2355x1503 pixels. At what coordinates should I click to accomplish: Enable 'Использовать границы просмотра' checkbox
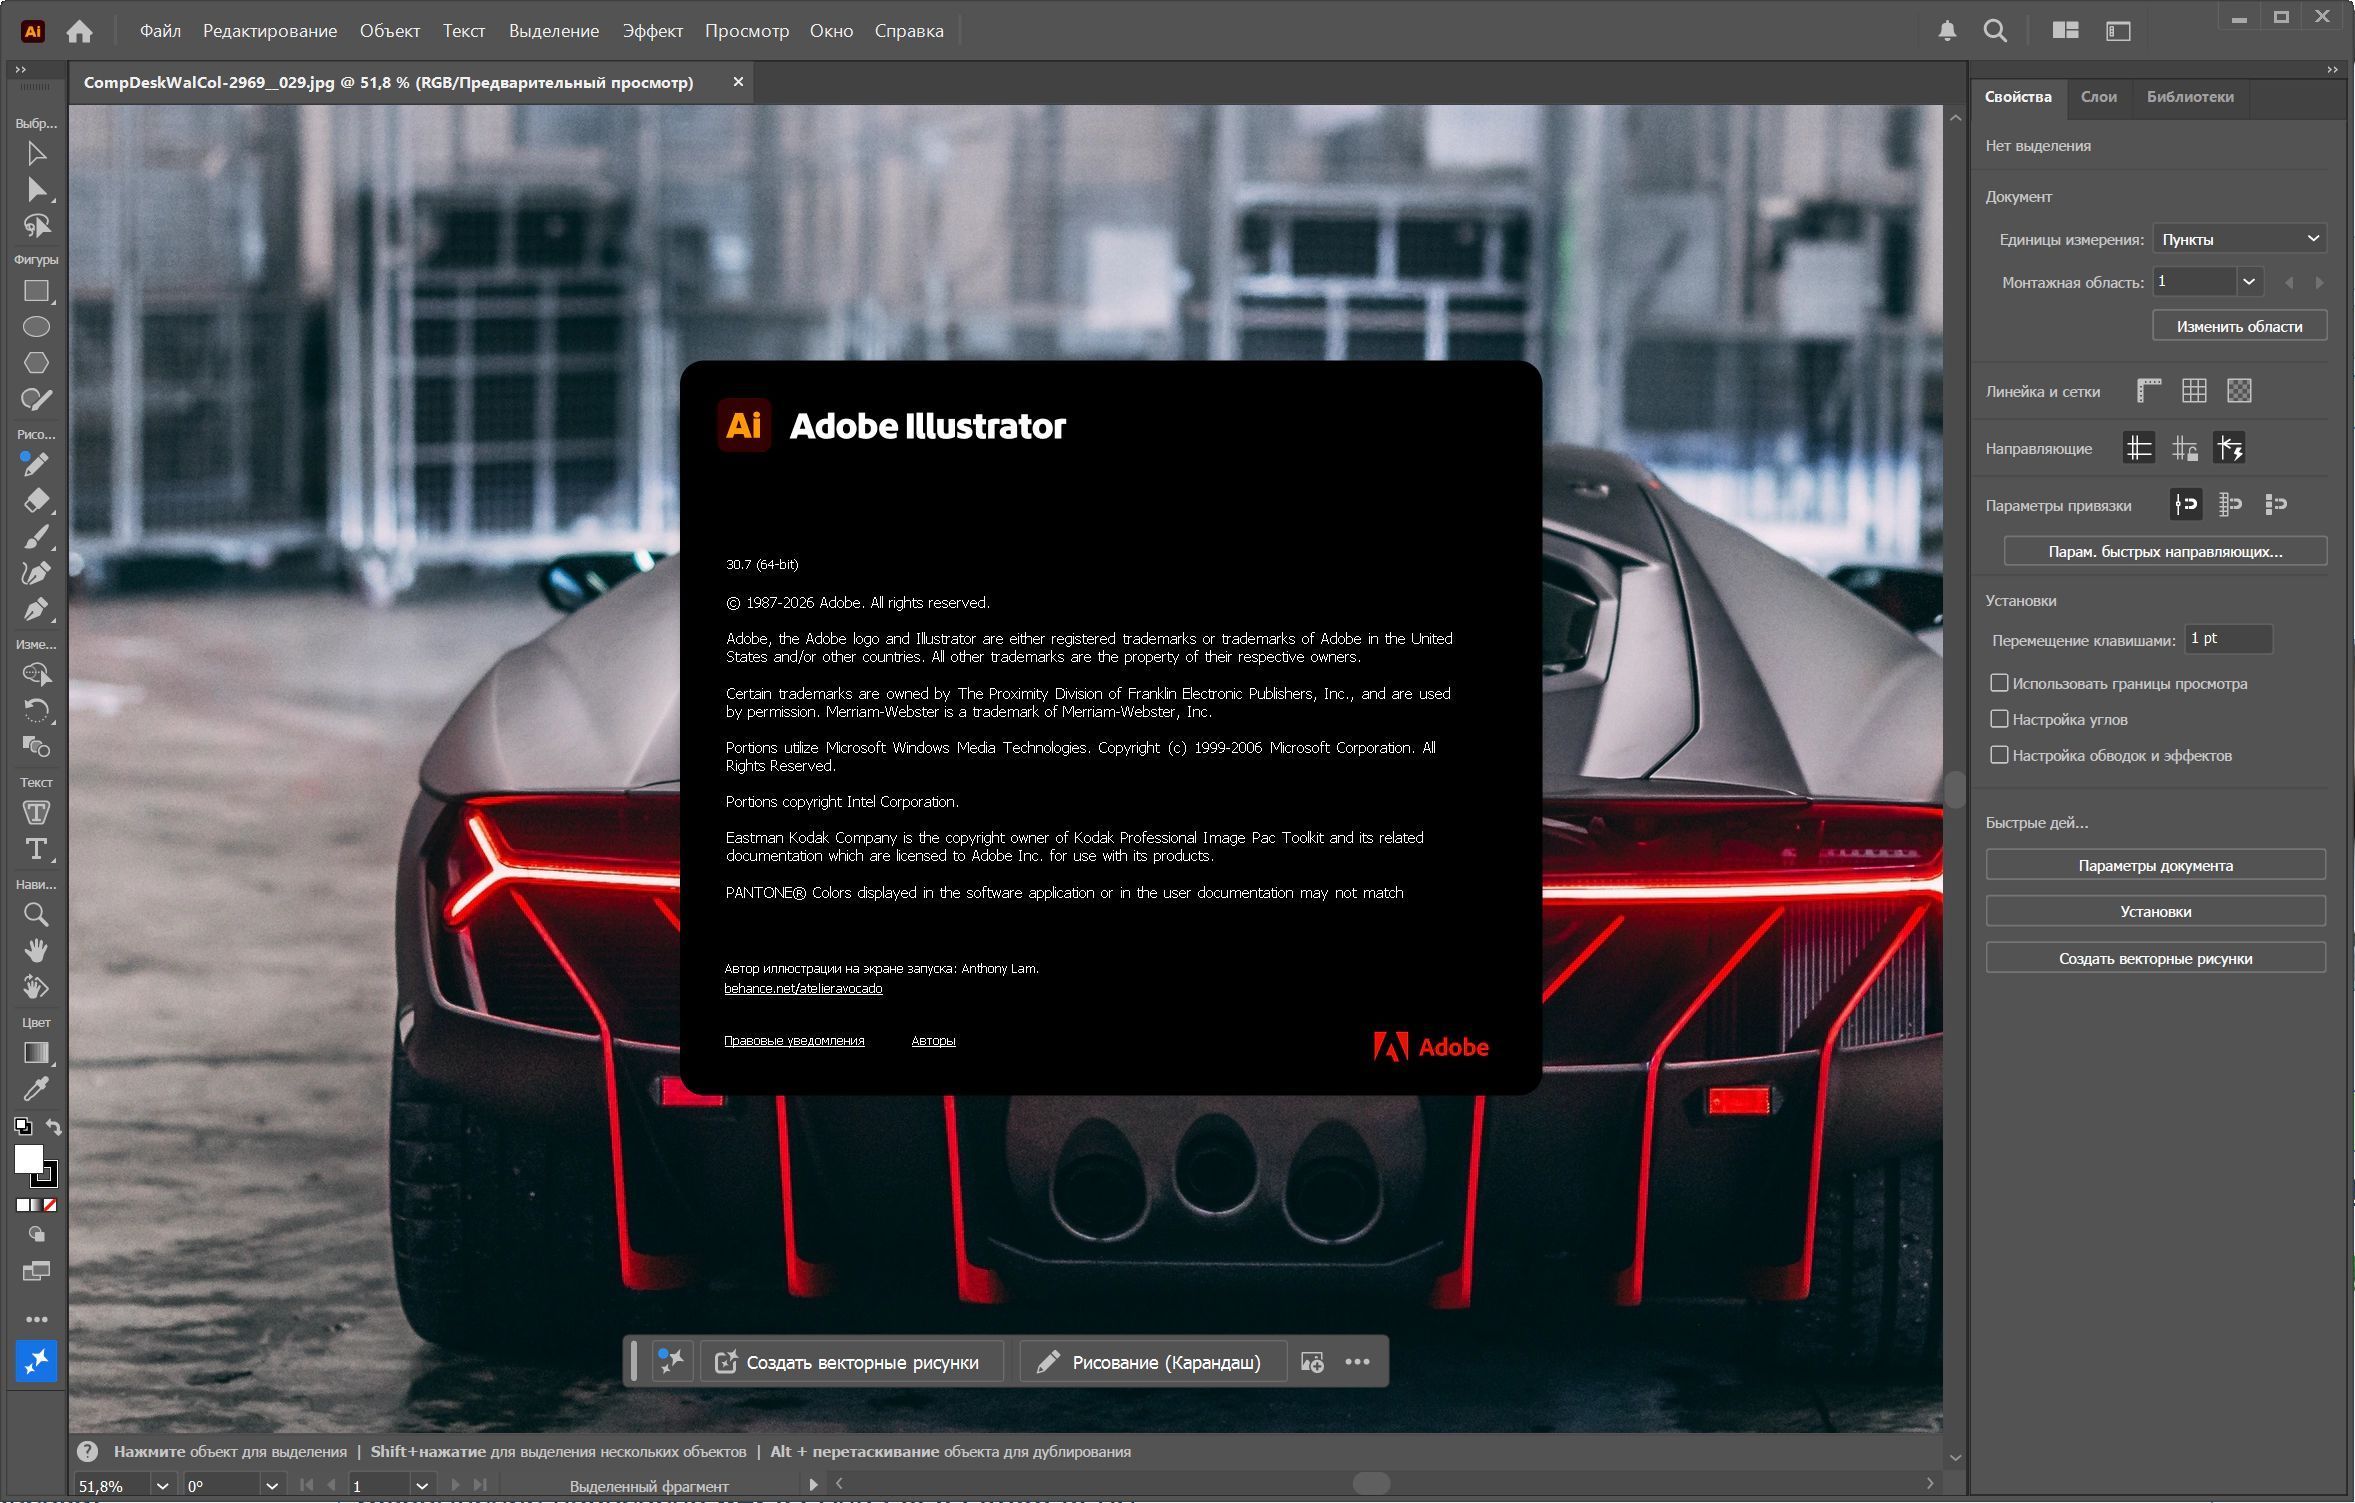click(x=1998, y=683)
